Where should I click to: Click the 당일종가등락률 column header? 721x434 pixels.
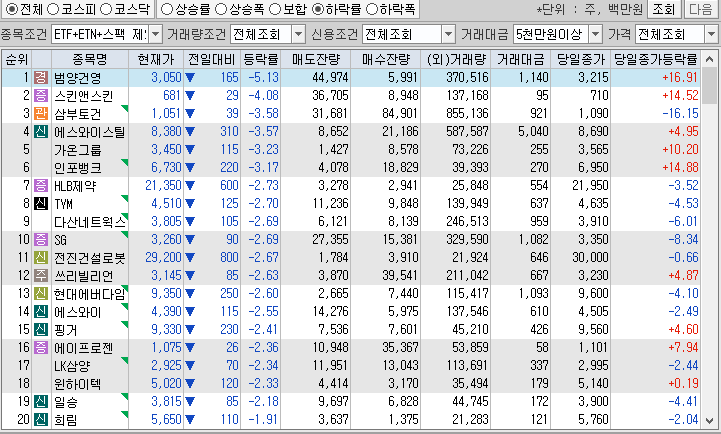[656, 59]
